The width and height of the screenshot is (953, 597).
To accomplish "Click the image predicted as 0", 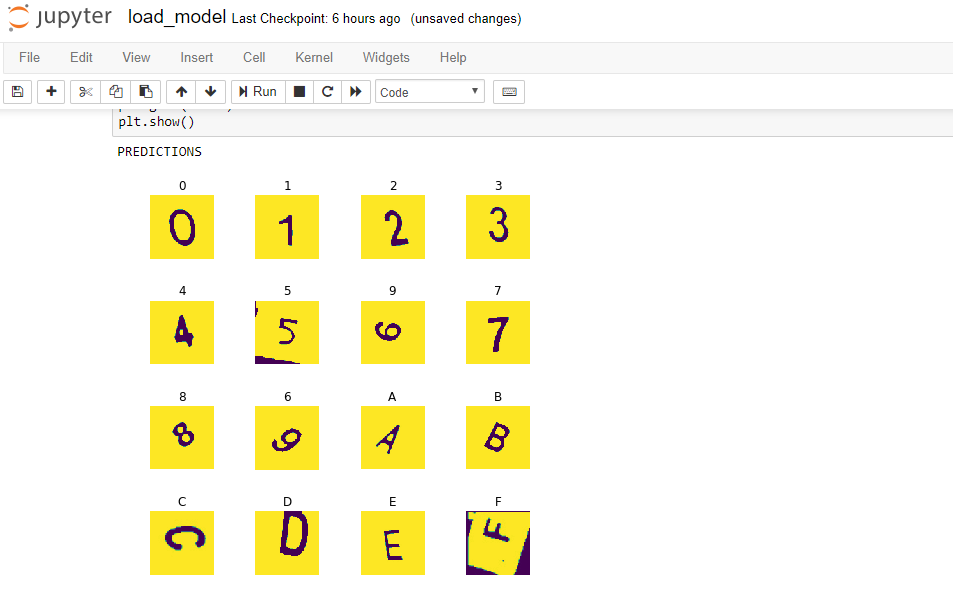I will point(182,227).
